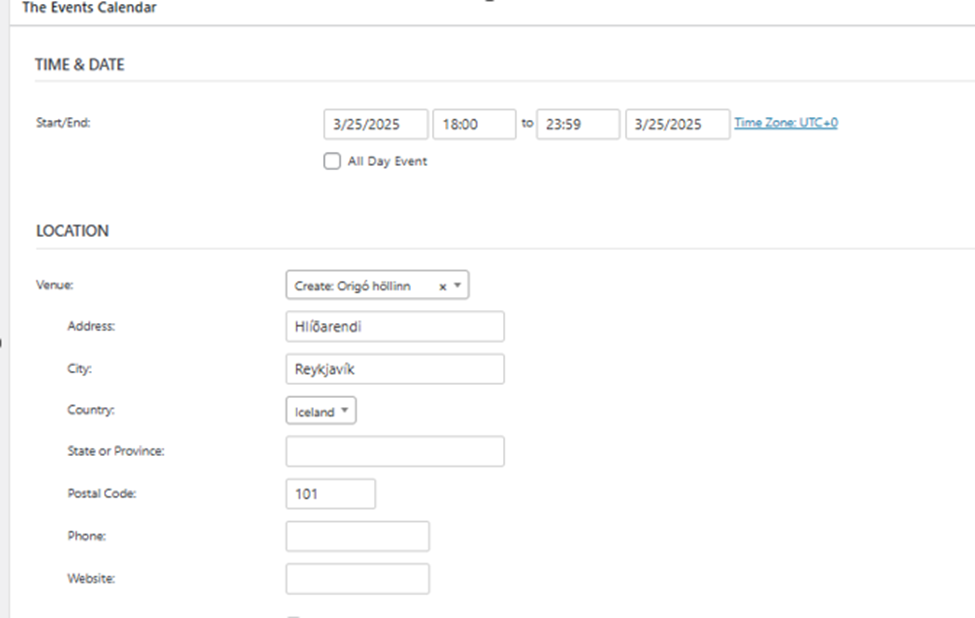Click the end date field after 23:59

[677, 125]
